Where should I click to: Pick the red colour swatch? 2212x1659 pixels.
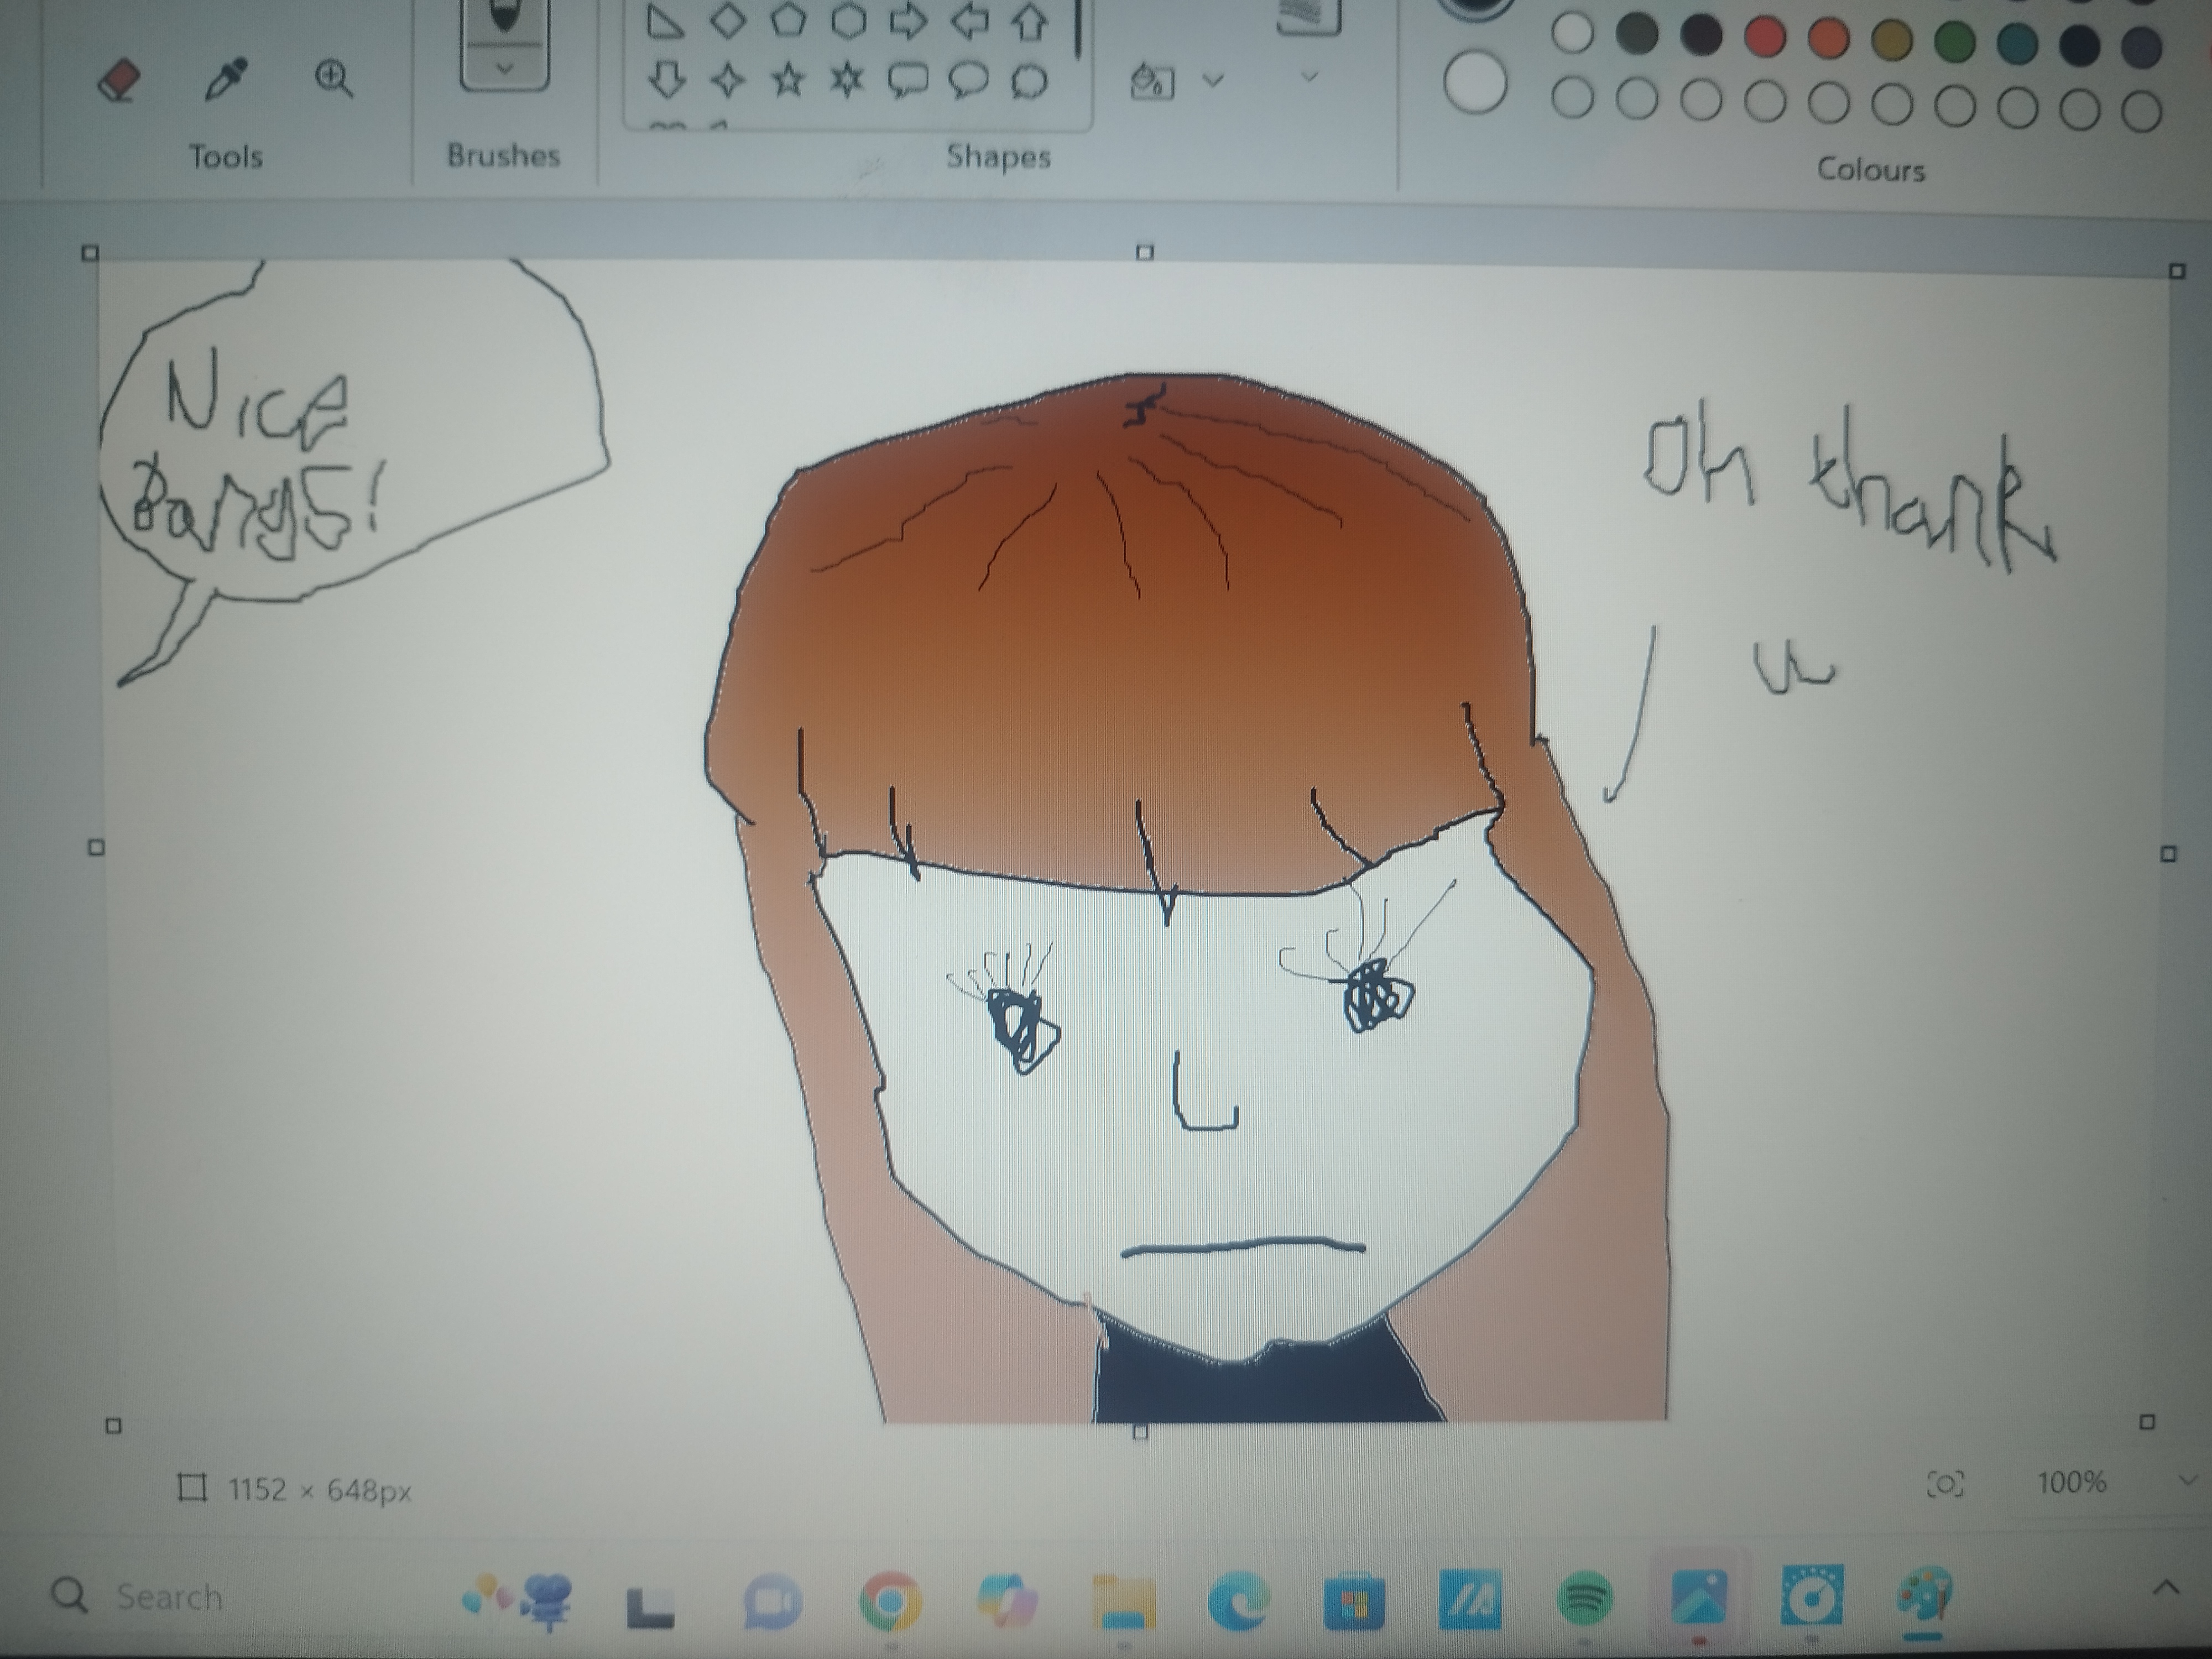(x=1765, y=38)
